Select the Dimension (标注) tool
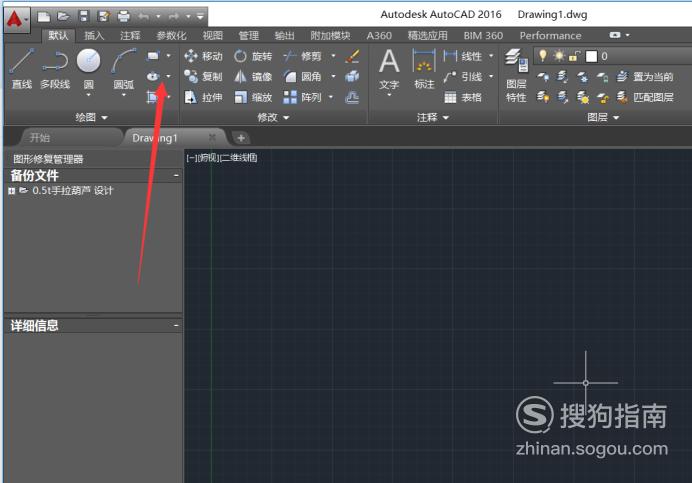 coord(424,69)
